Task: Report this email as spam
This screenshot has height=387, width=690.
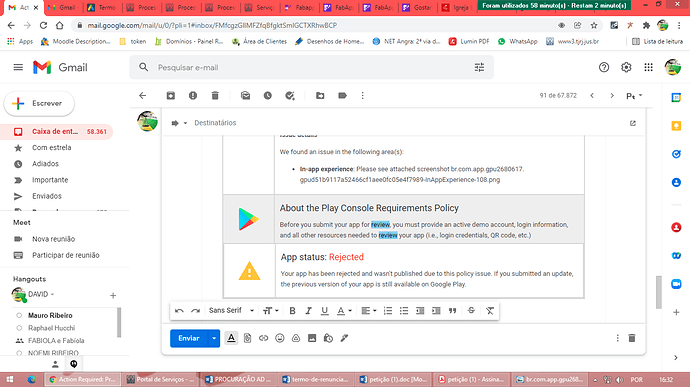Action: pos(193,96)
